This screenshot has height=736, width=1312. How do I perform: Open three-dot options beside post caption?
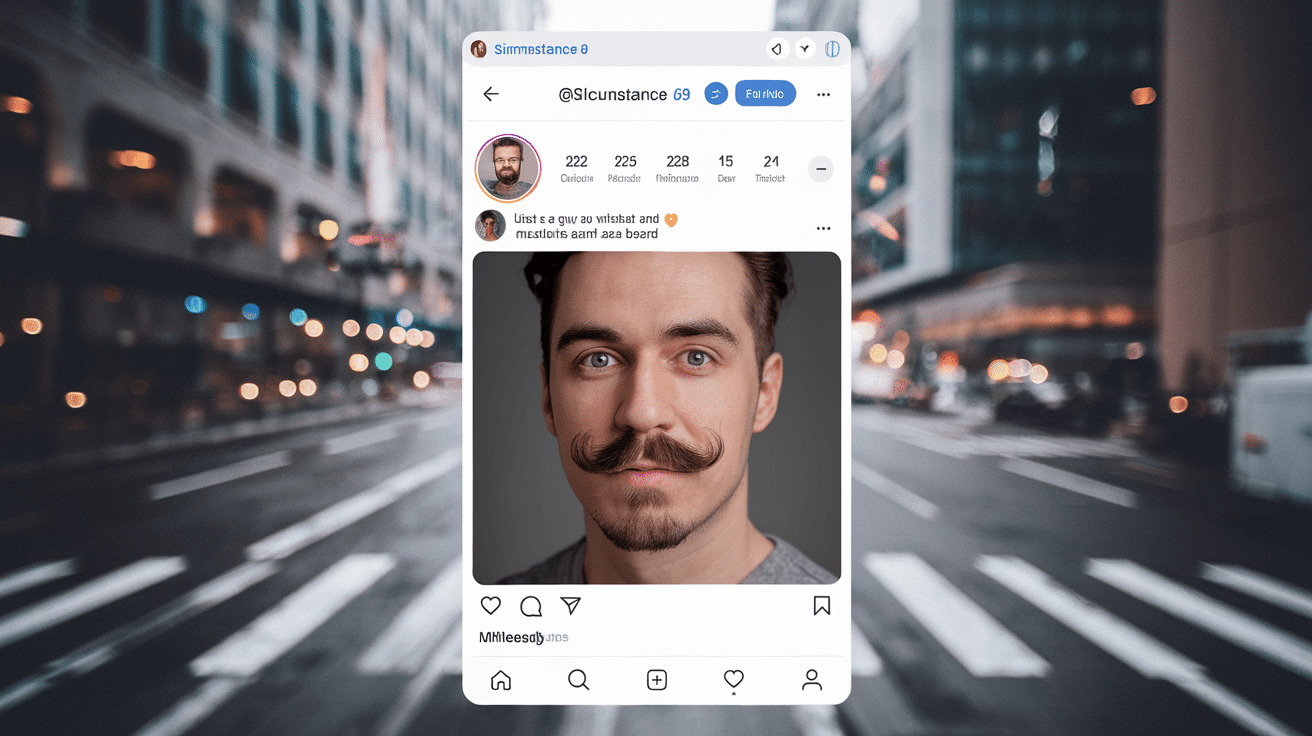pyautogui.click(x=823, y=229)
